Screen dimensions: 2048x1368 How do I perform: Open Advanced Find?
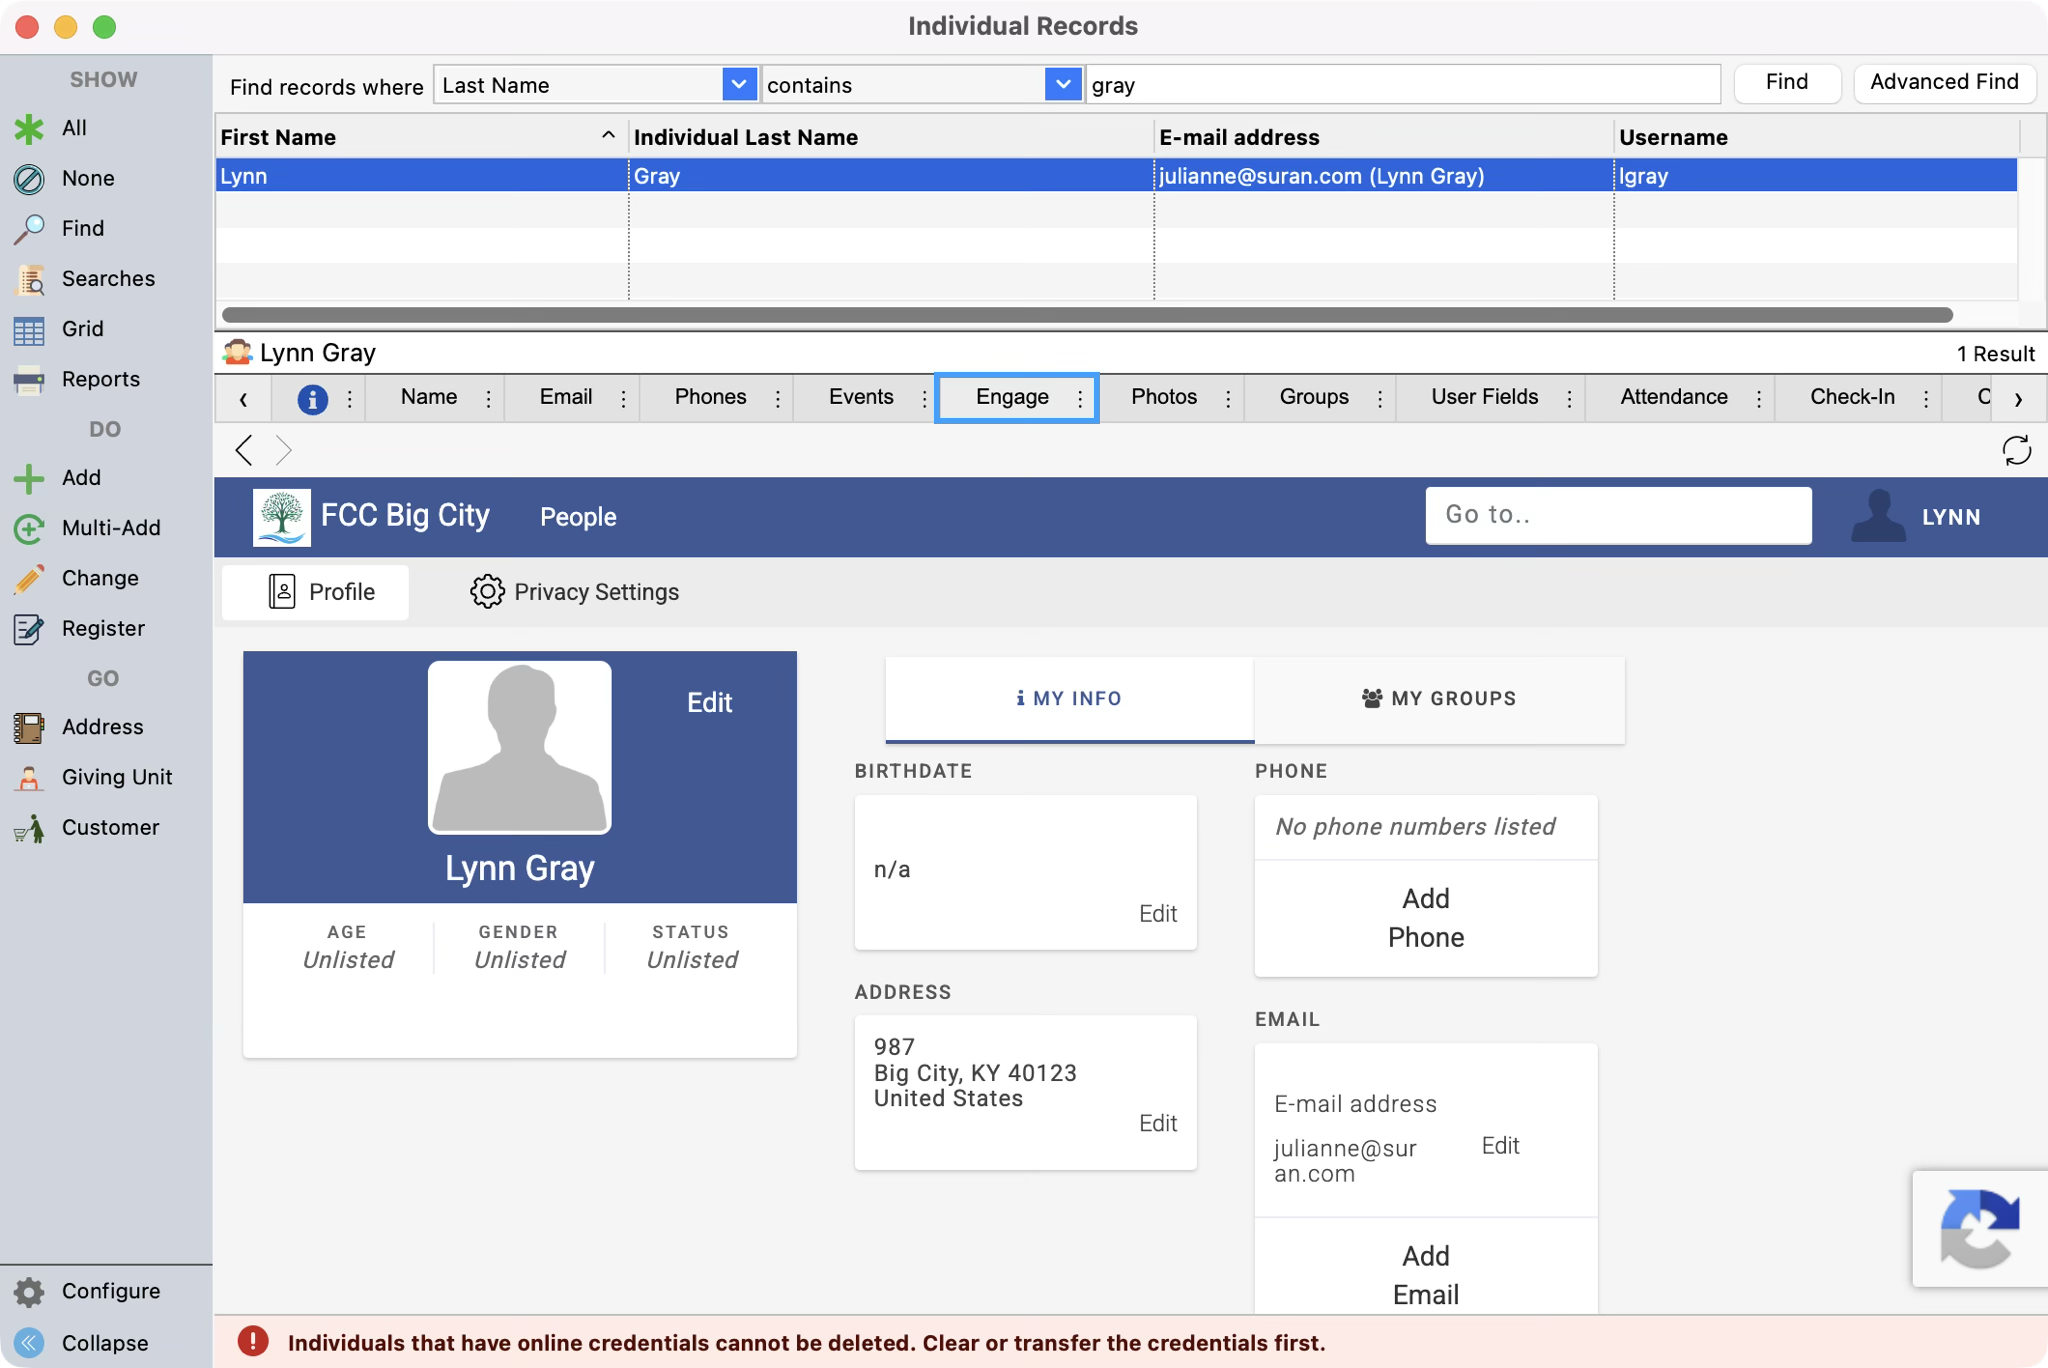pyautogui.click(x=1944, y=83)
